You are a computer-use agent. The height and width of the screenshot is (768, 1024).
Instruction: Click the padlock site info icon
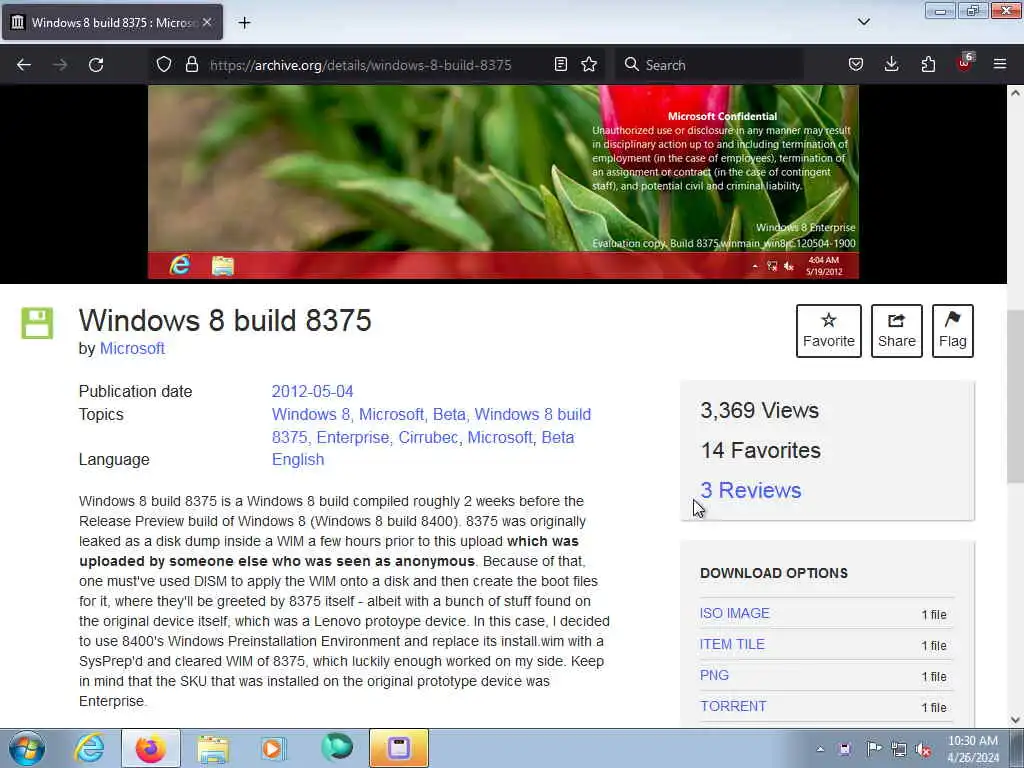(191, 64)
